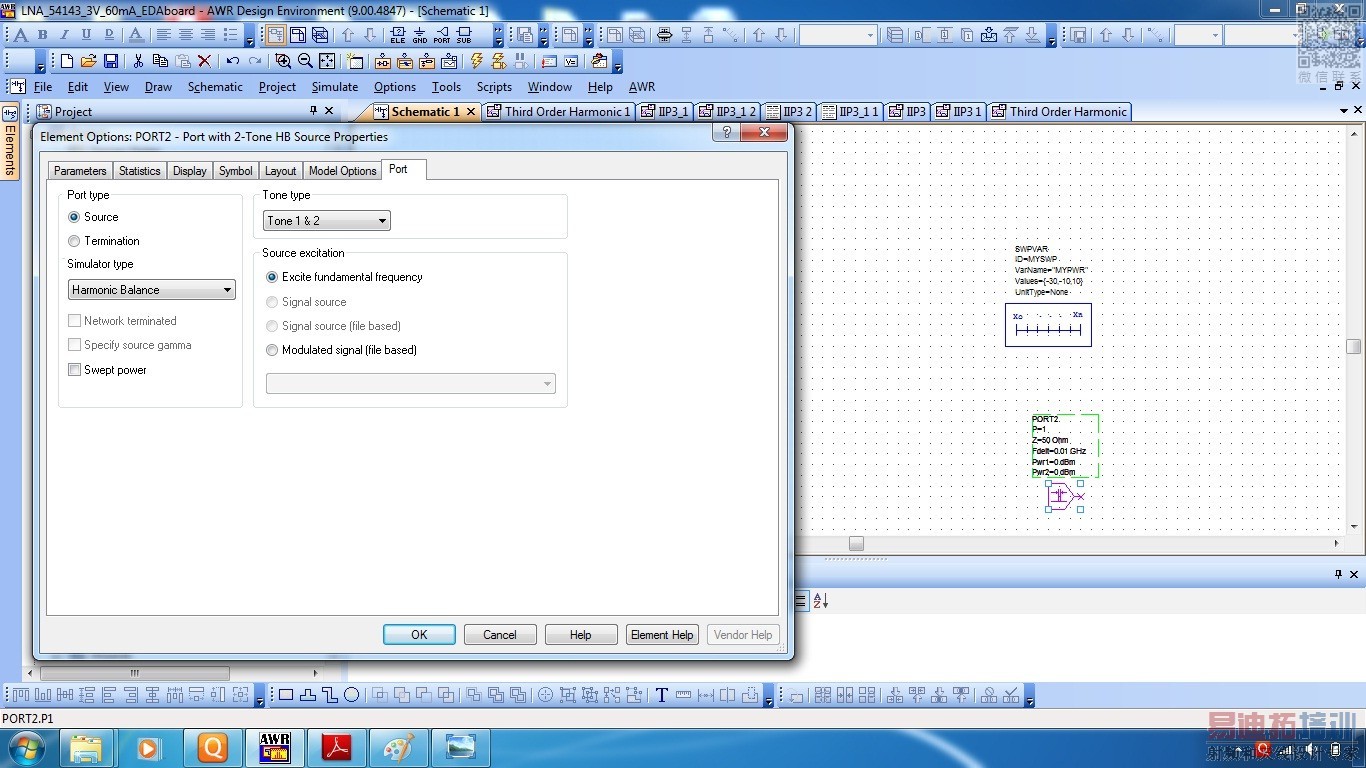Click the Project panel pin icon
The width and height of the screenshot is (1366, 768).
(313, 111)
